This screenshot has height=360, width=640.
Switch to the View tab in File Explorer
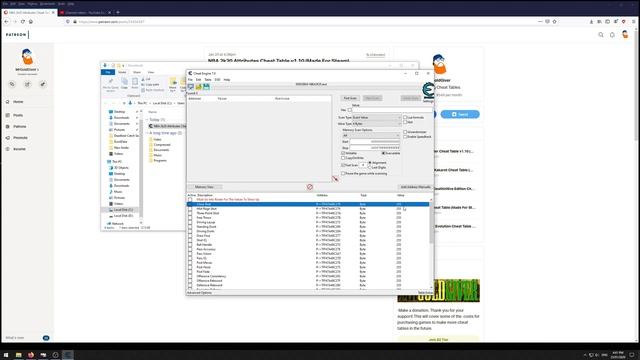click(x=151, y=72)
